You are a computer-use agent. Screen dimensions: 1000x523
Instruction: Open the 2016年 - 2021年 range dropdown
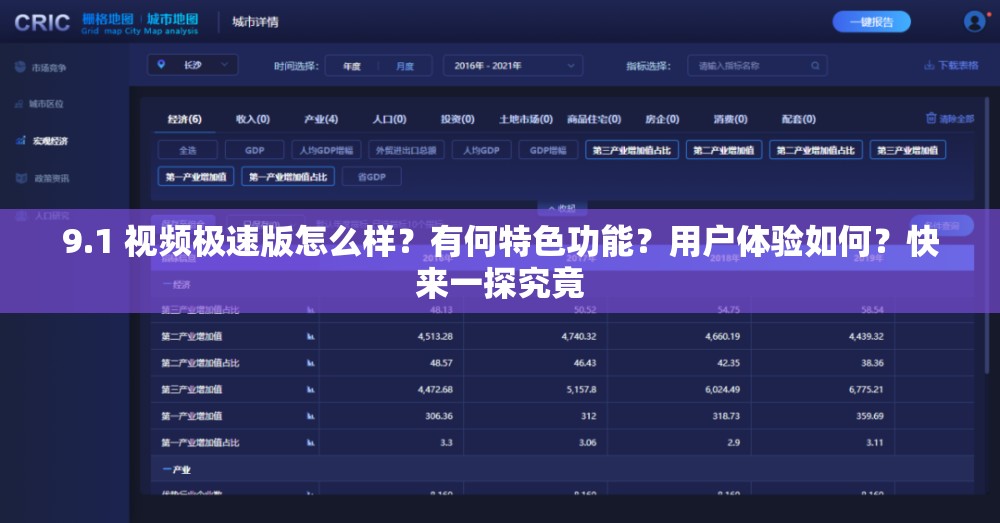pyautogui.click(x=513, y=66)
